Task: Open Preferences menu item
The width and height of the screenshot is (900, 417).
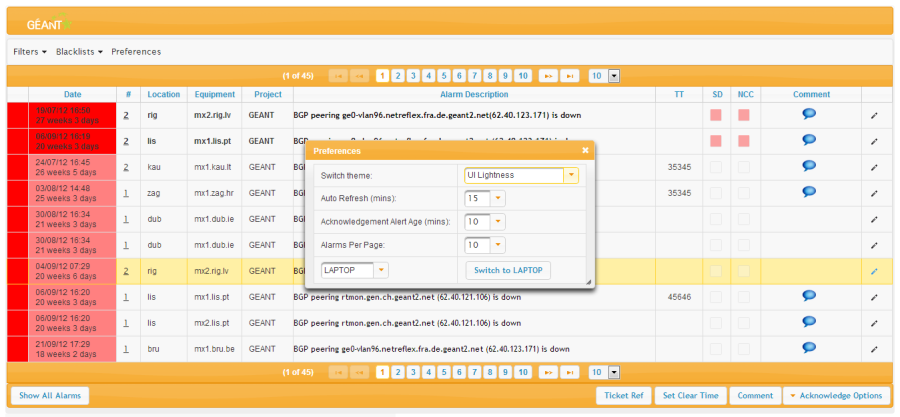Action: [136, 52]
